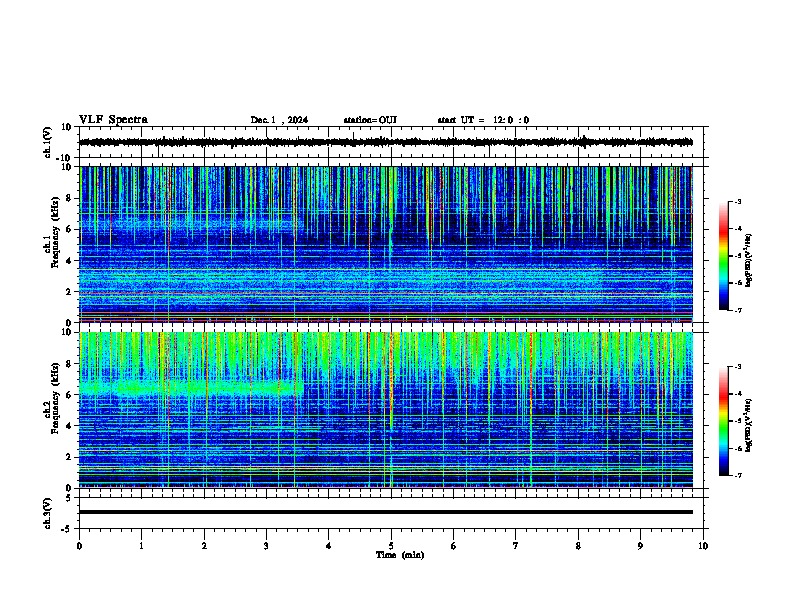The height and width of the screenshot is (612, 792).
Task: Click the "4" kHz tick of the ch.1 spectrogram
Action: pyautogui.click(x=70, y=261)
